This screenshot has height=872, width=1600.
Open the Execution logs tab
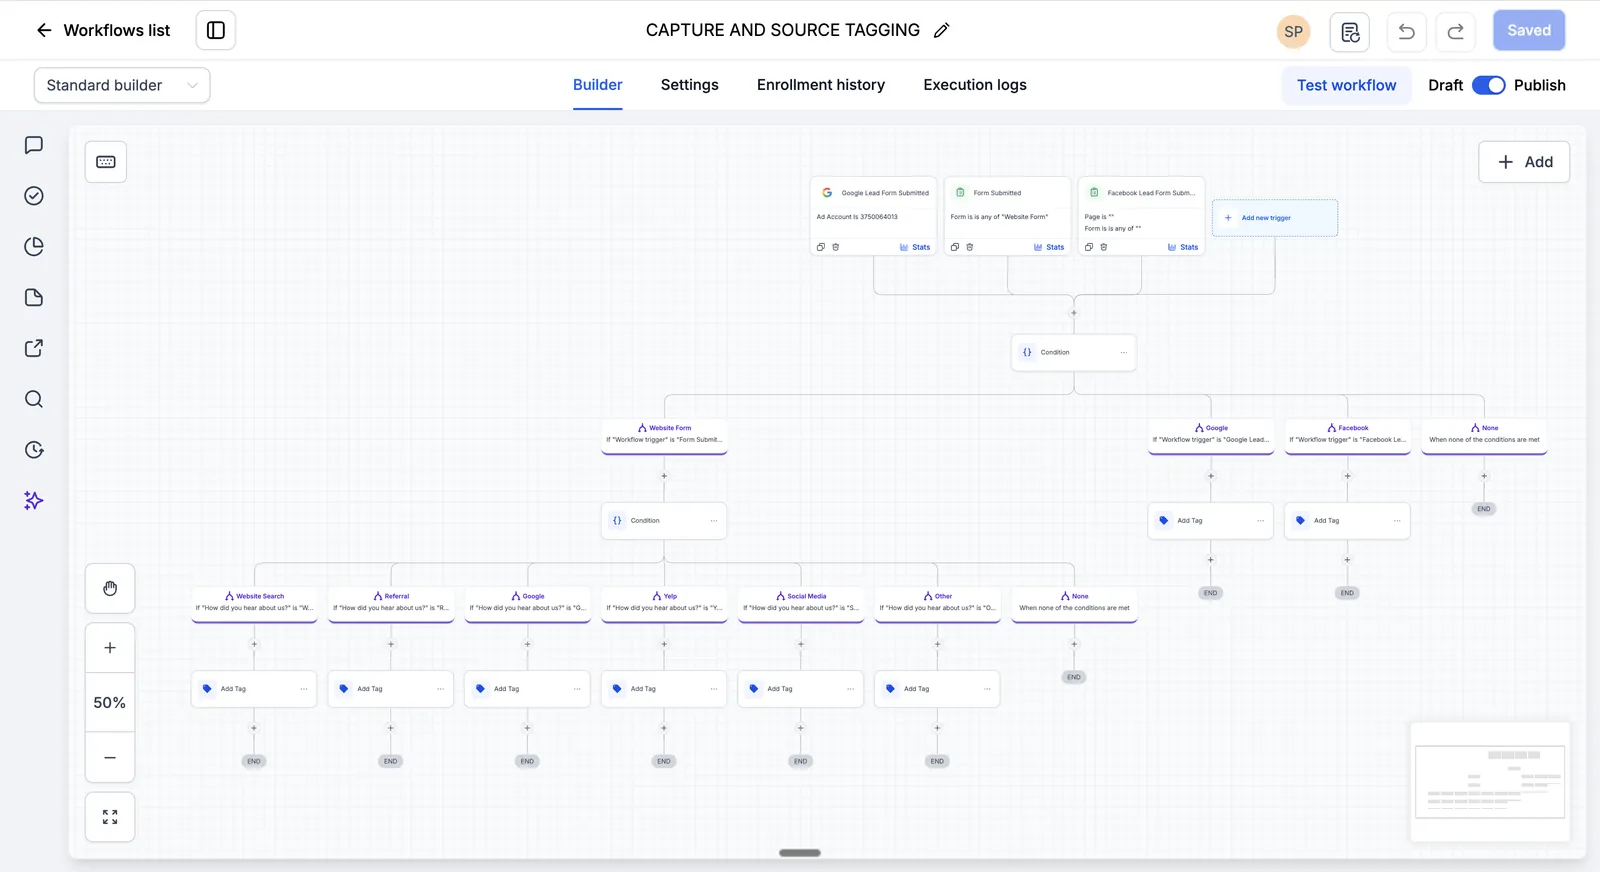(975, 85)
